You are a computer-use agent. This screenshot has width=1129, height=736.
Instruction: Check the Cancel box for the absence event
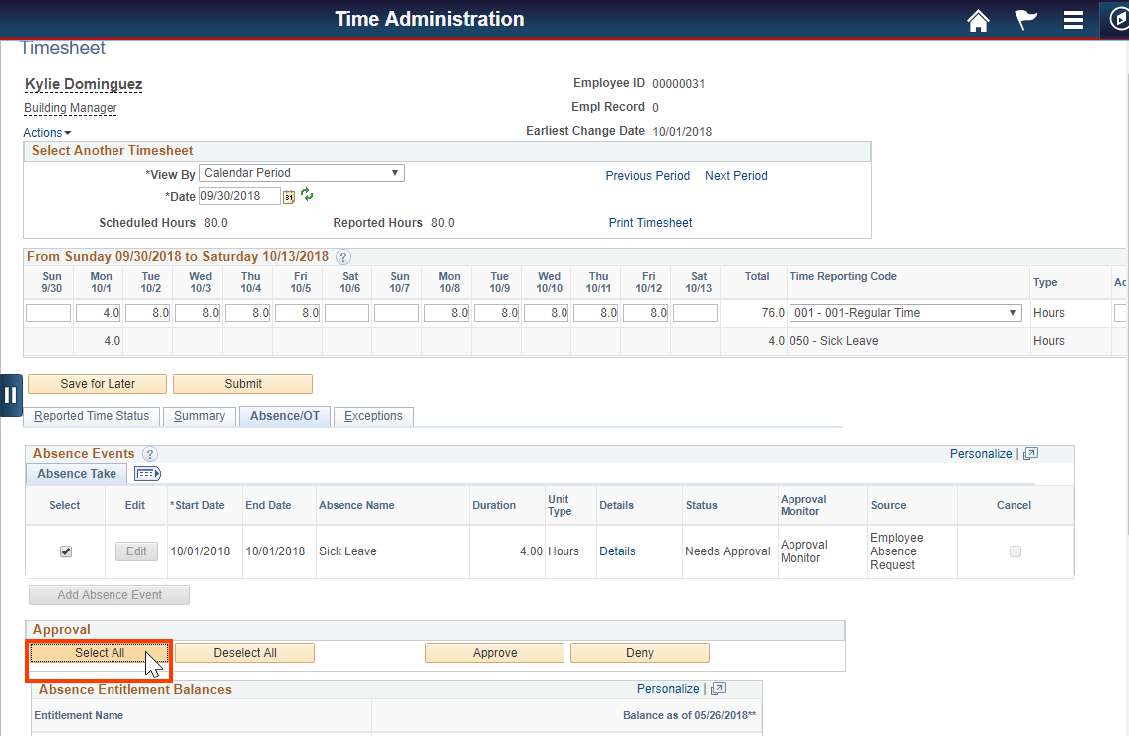tap(1014, 551)
